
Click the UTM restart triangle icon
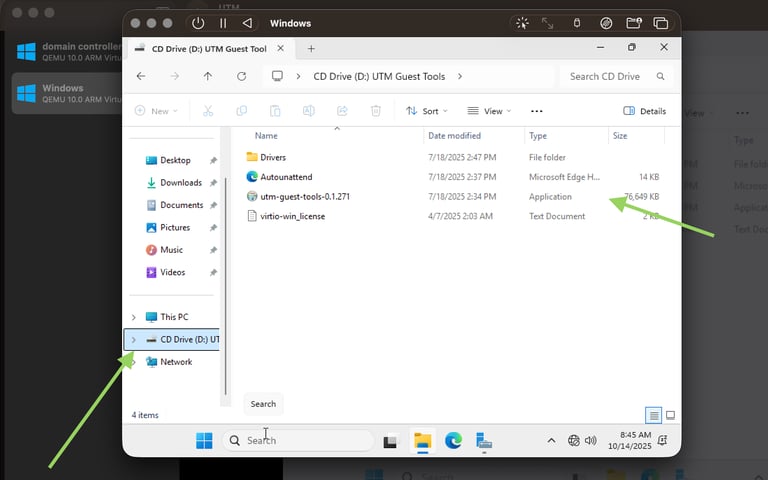pyautogui.click(x=247, y=23)
